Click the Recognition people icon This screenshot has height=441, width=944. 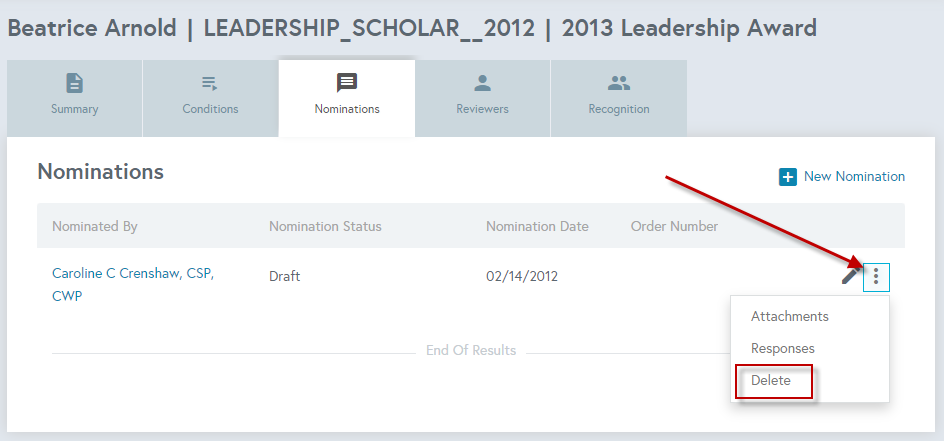(618, 83)
